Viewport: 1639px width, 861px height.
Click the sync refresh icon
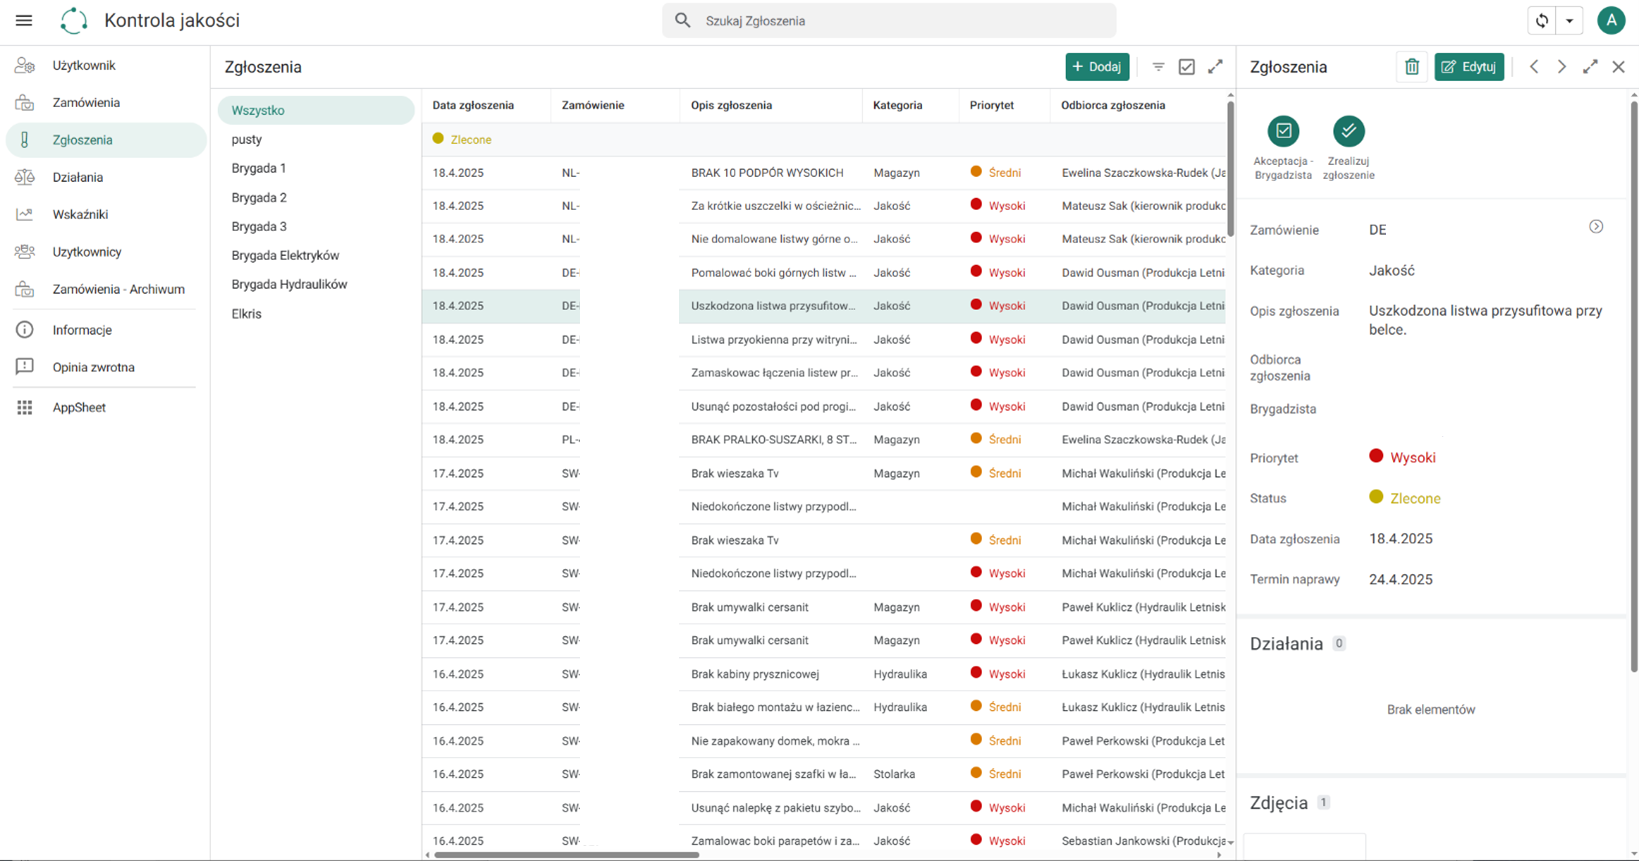1542,20
